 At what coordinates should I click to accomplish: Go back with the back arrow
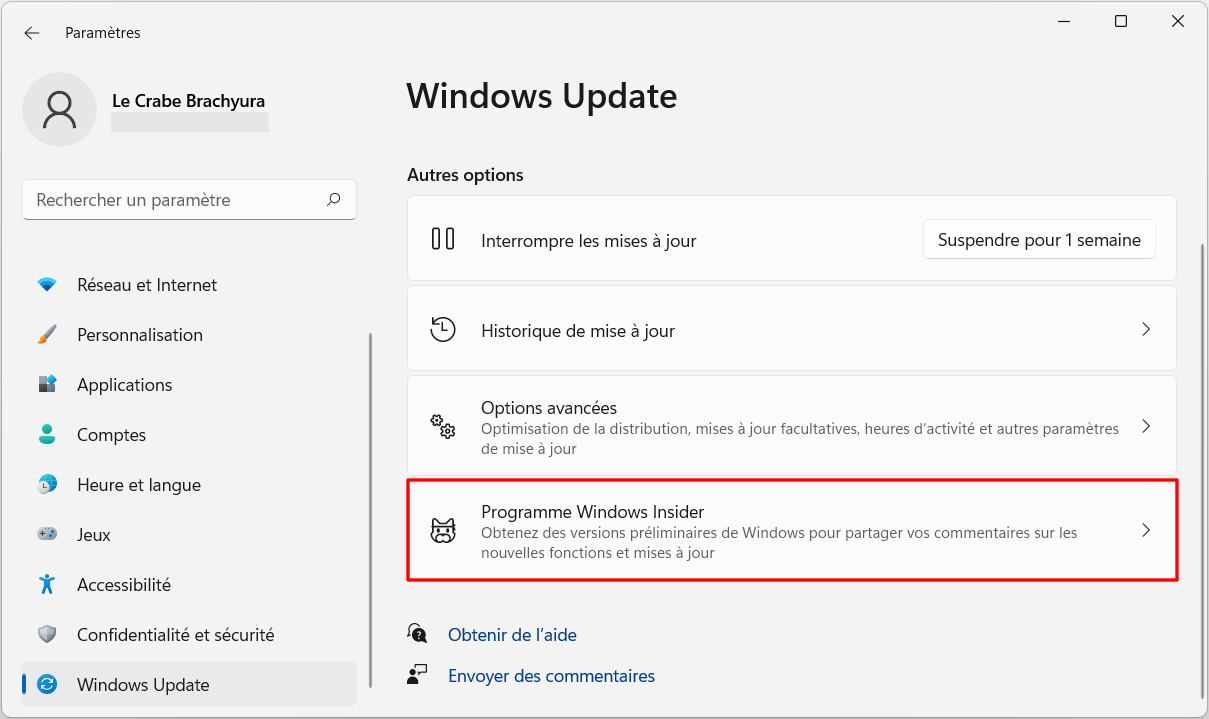click(32, 33)
